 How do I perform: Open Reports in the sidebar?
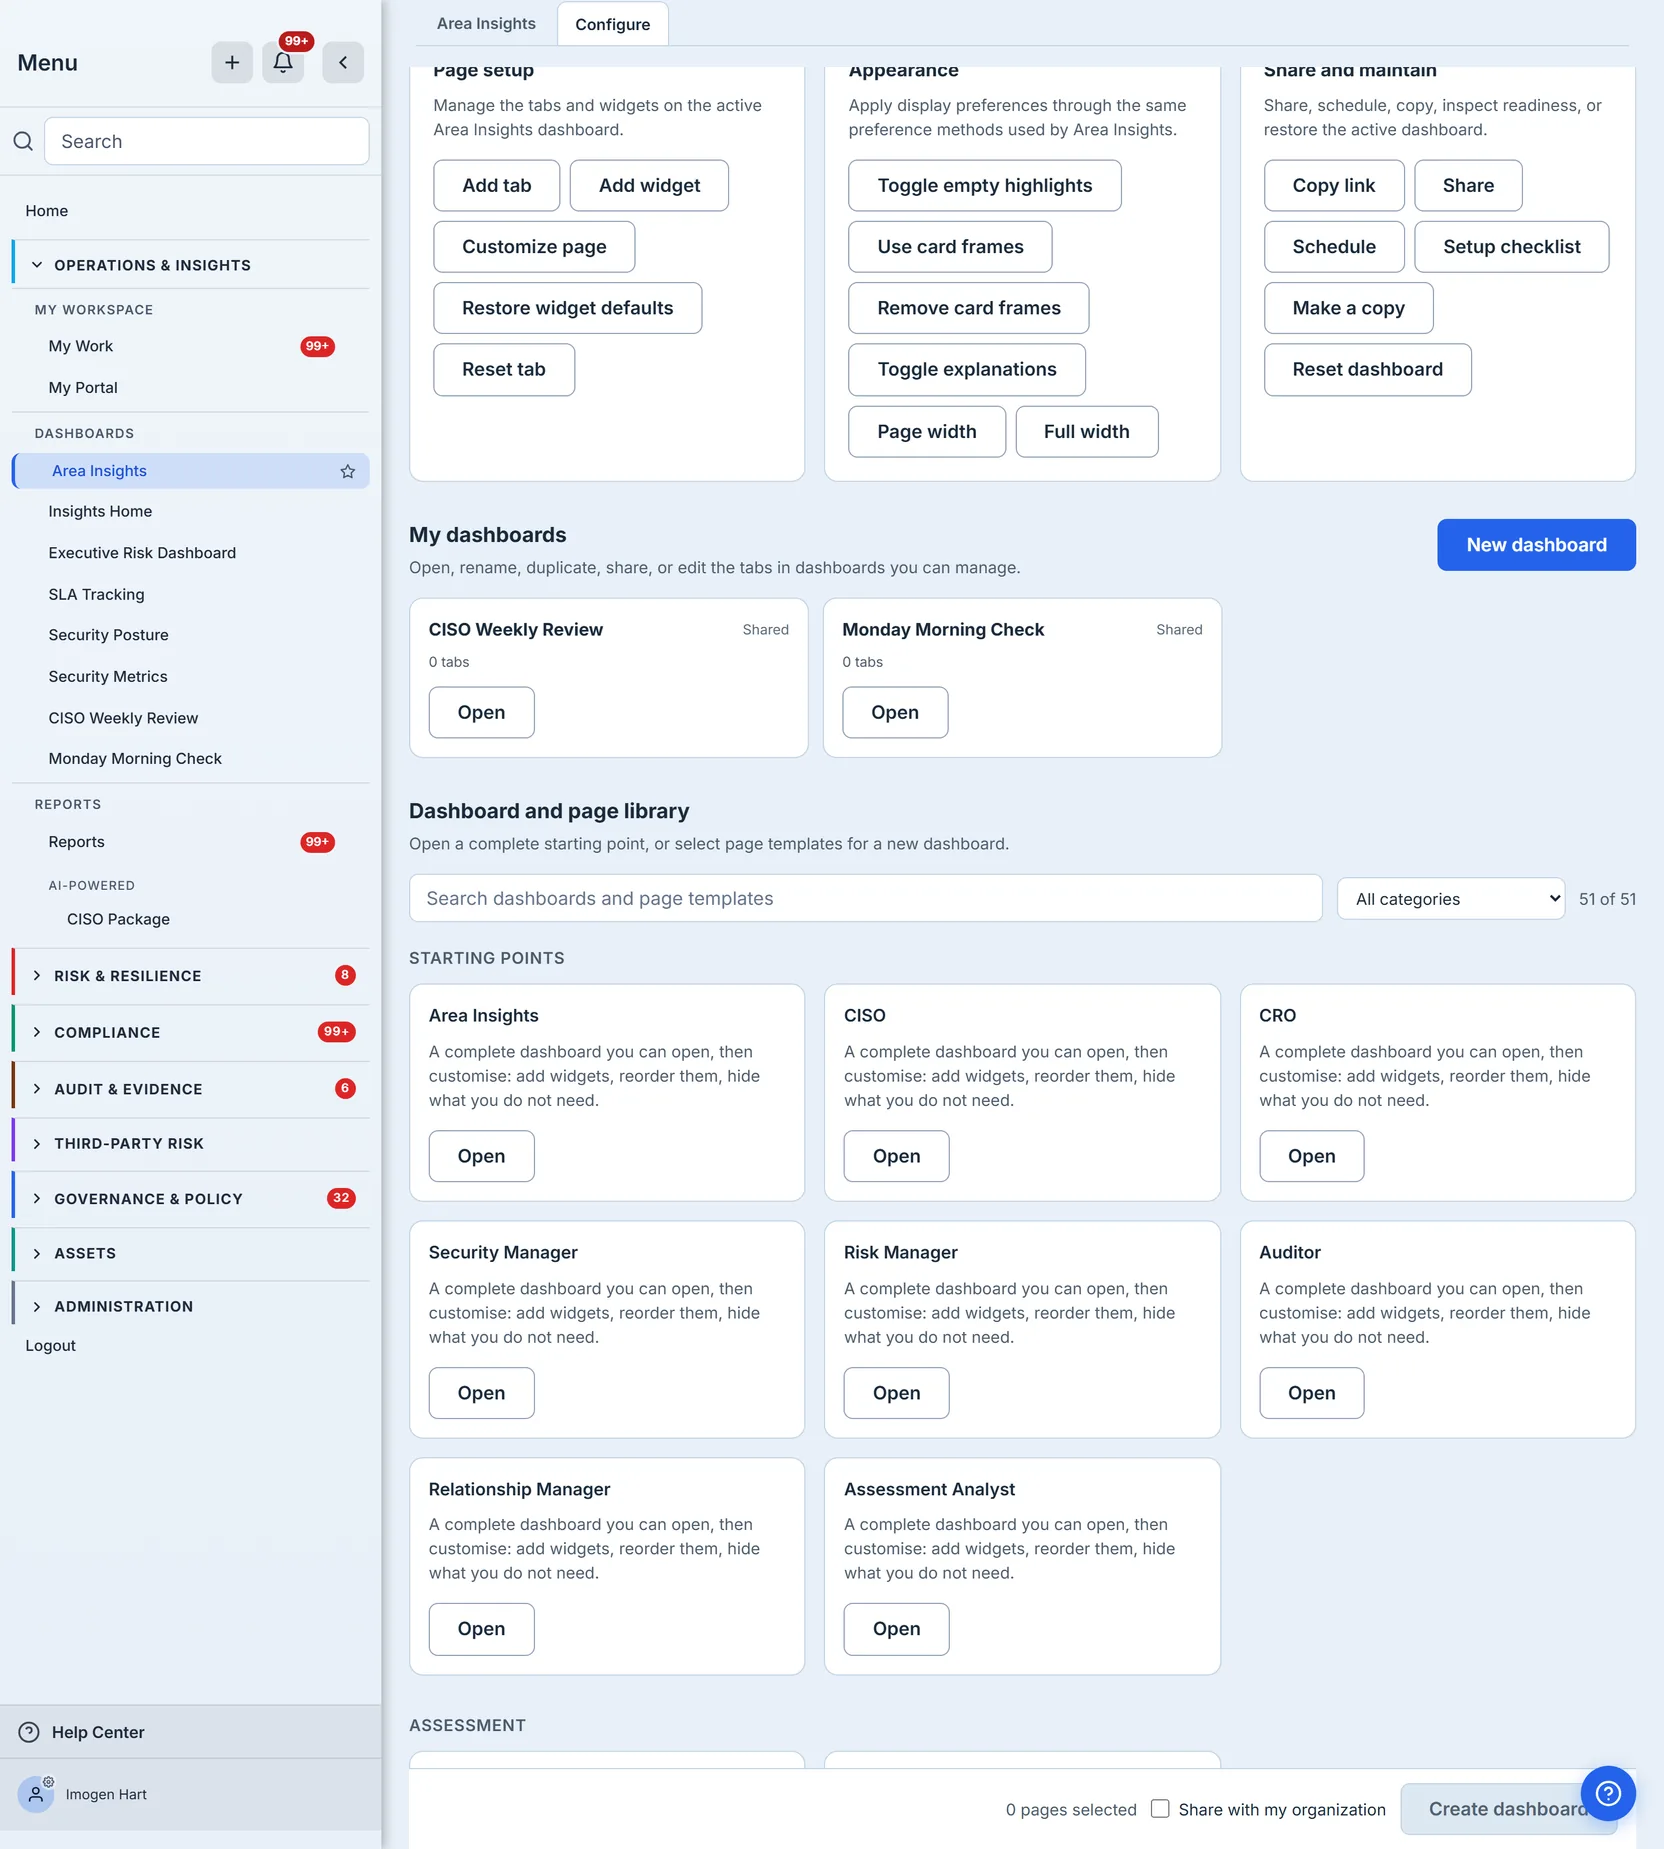click(76, 842)
